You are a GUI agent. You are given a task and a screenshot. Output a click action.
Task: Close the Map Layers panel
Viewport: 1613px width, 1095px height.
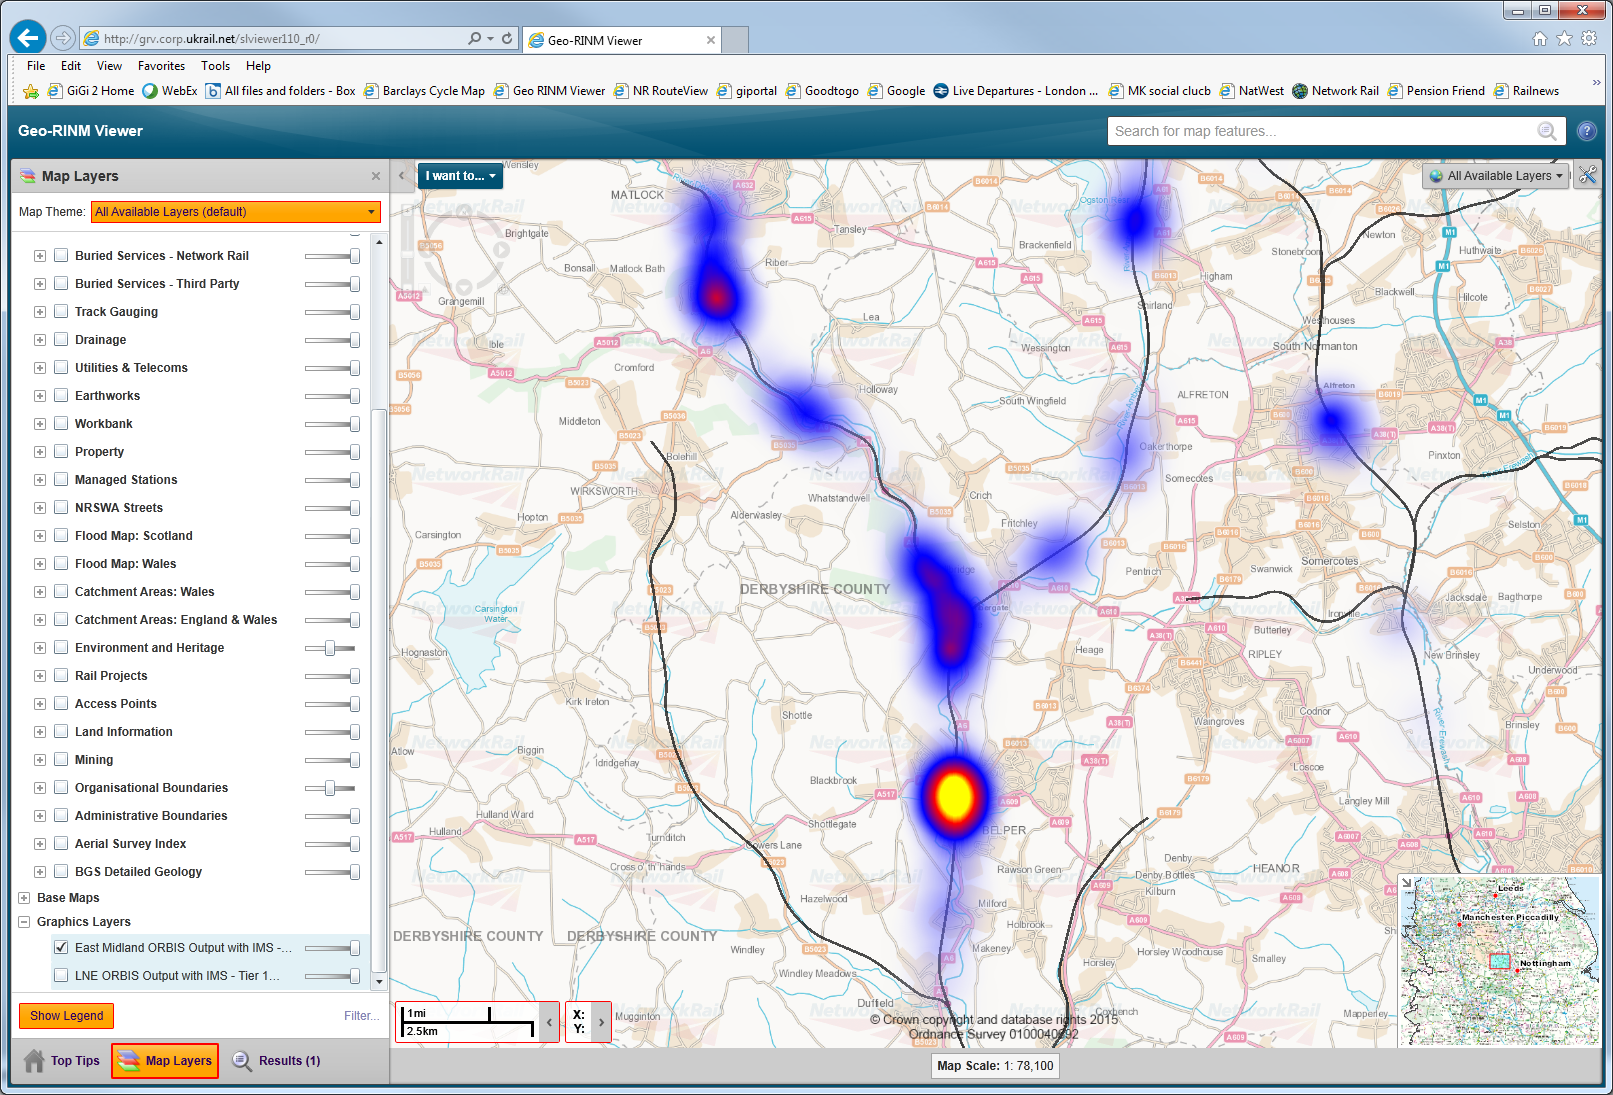tap(376, 176)
